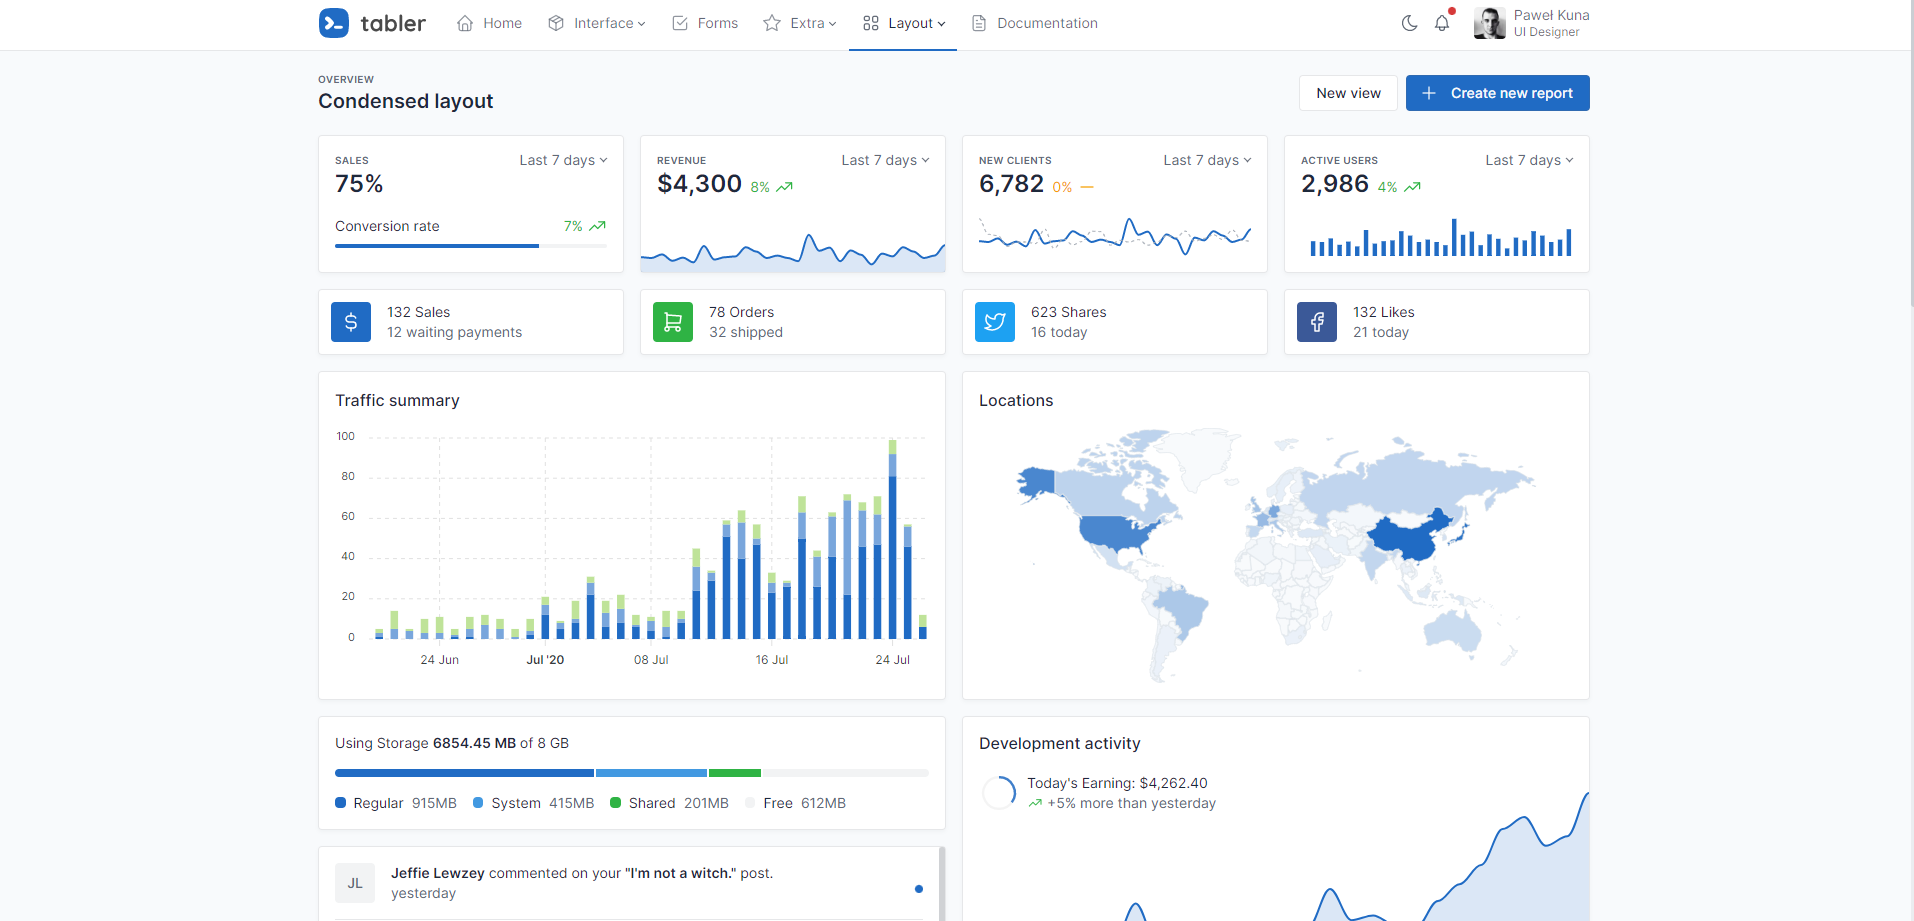
Task: Click the Shared green storage bar segment
Action: click(x=735, y=773)
